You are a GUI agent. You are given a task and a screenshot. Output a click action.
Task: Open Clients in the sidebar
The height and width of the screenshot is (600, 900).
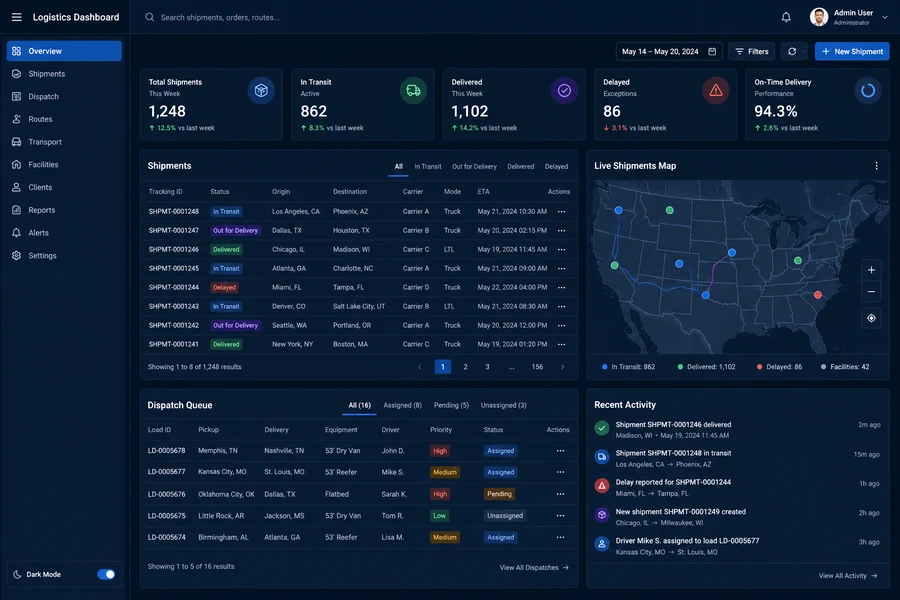pyautogui.click(x=64, y=187)
